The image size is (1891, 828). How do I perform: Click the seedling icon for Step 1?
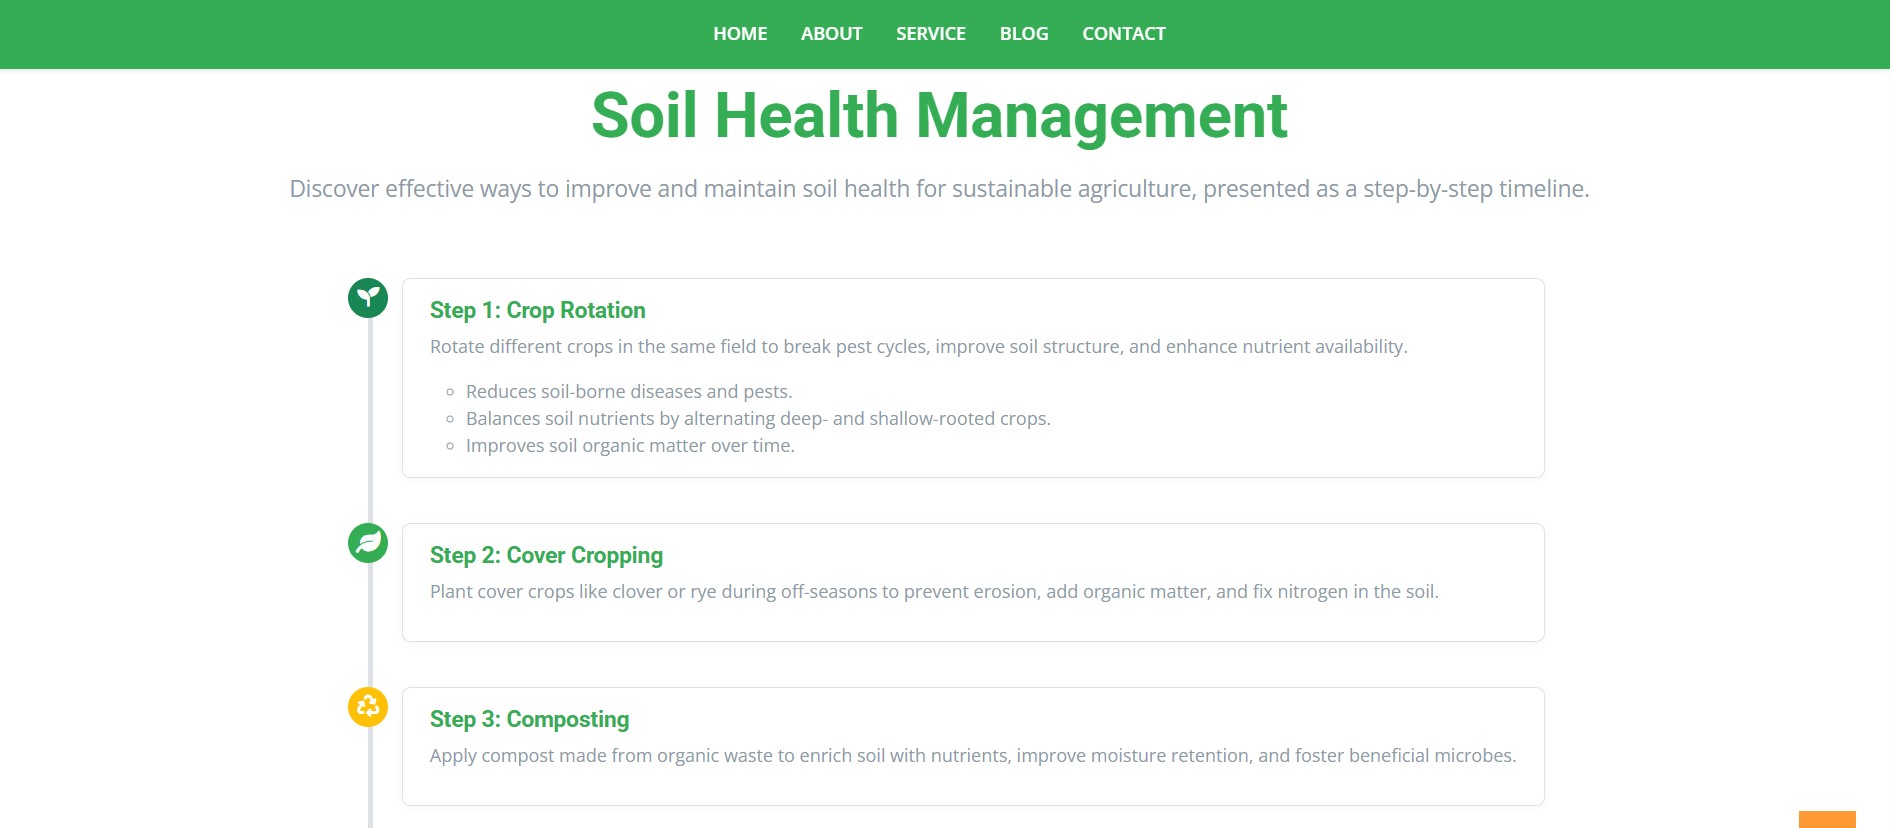pyautogui.click(x=368, y=298)
